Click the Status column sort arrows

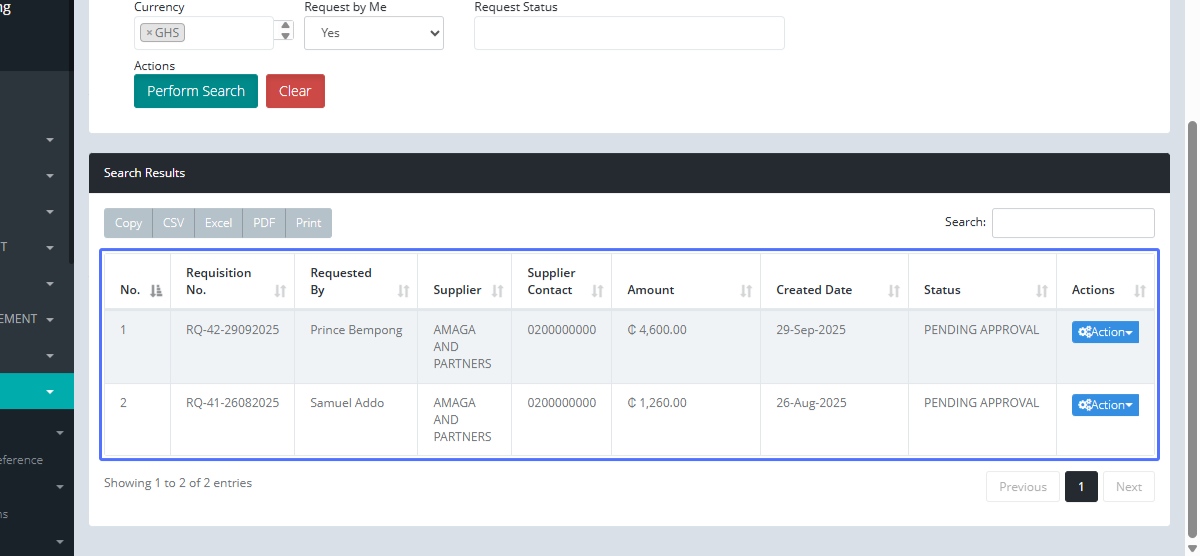pos(1042,291)
